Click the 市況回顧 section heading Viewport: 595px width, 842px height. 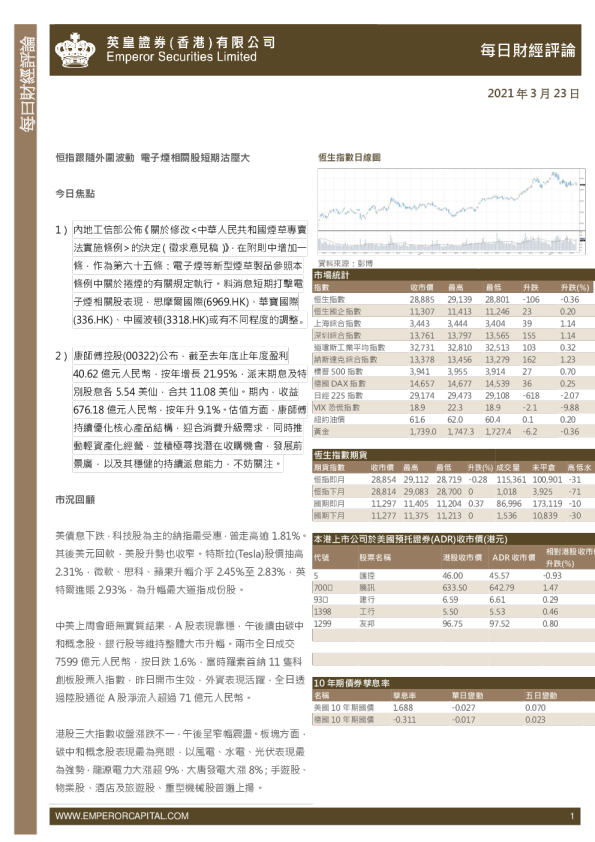[75, 499]
